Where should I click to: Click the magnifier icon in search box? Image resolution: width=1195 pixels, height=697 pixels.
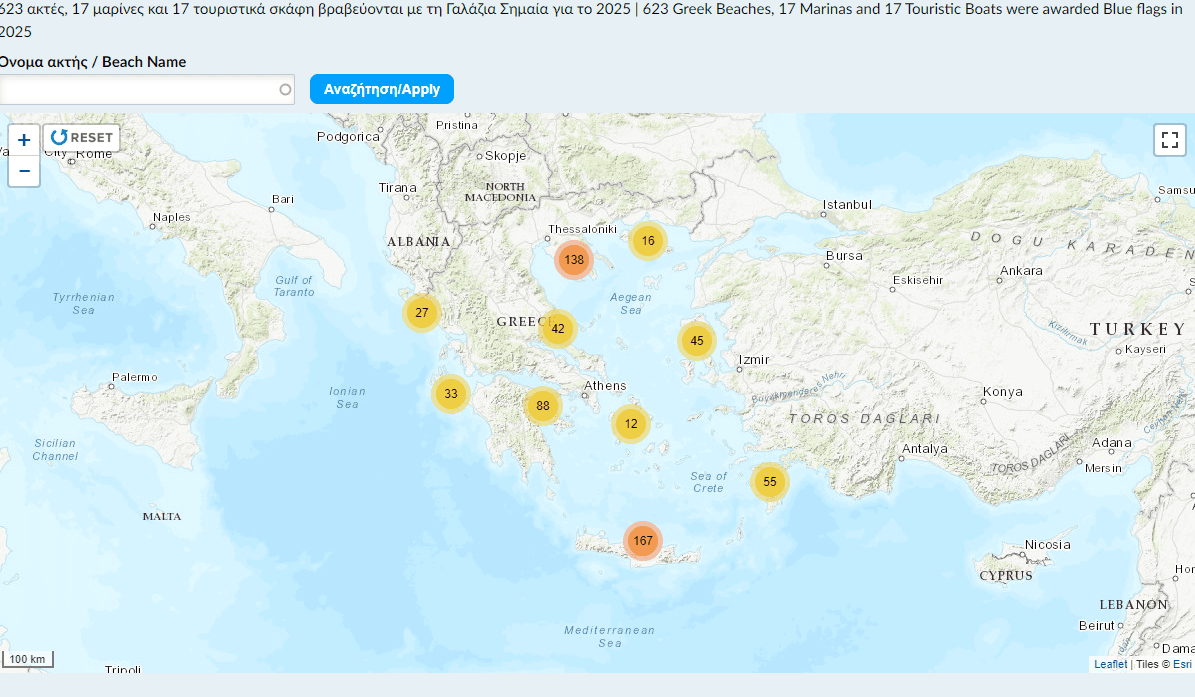coord(283,89)
